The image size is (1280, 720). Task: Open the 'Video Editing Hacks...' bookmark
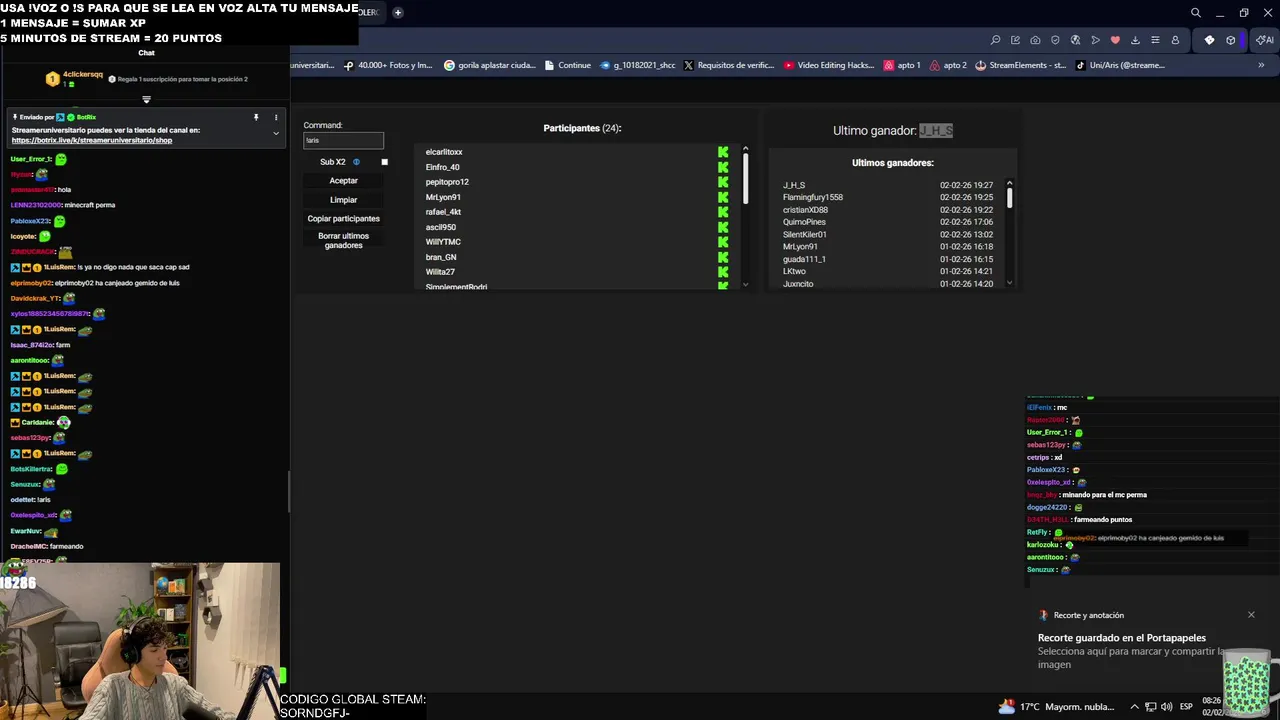click(x=830, y=65)
